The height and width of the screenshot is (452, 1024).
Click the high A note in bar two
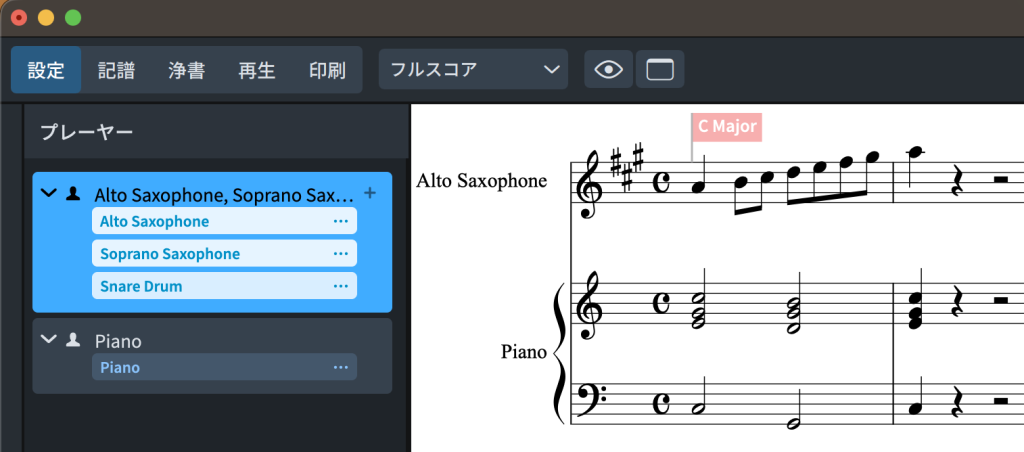pos(914,153)
